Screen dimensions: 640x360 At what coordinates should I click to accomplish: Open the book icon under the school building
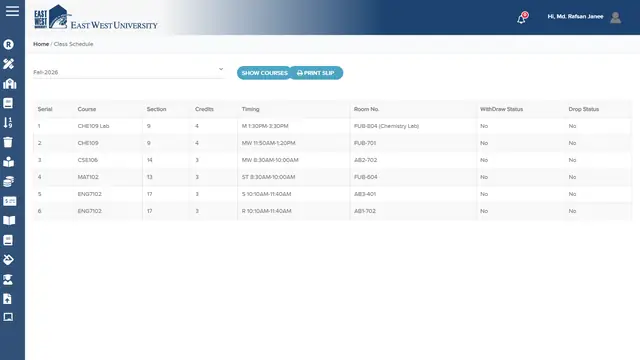[x=8, y=103]
